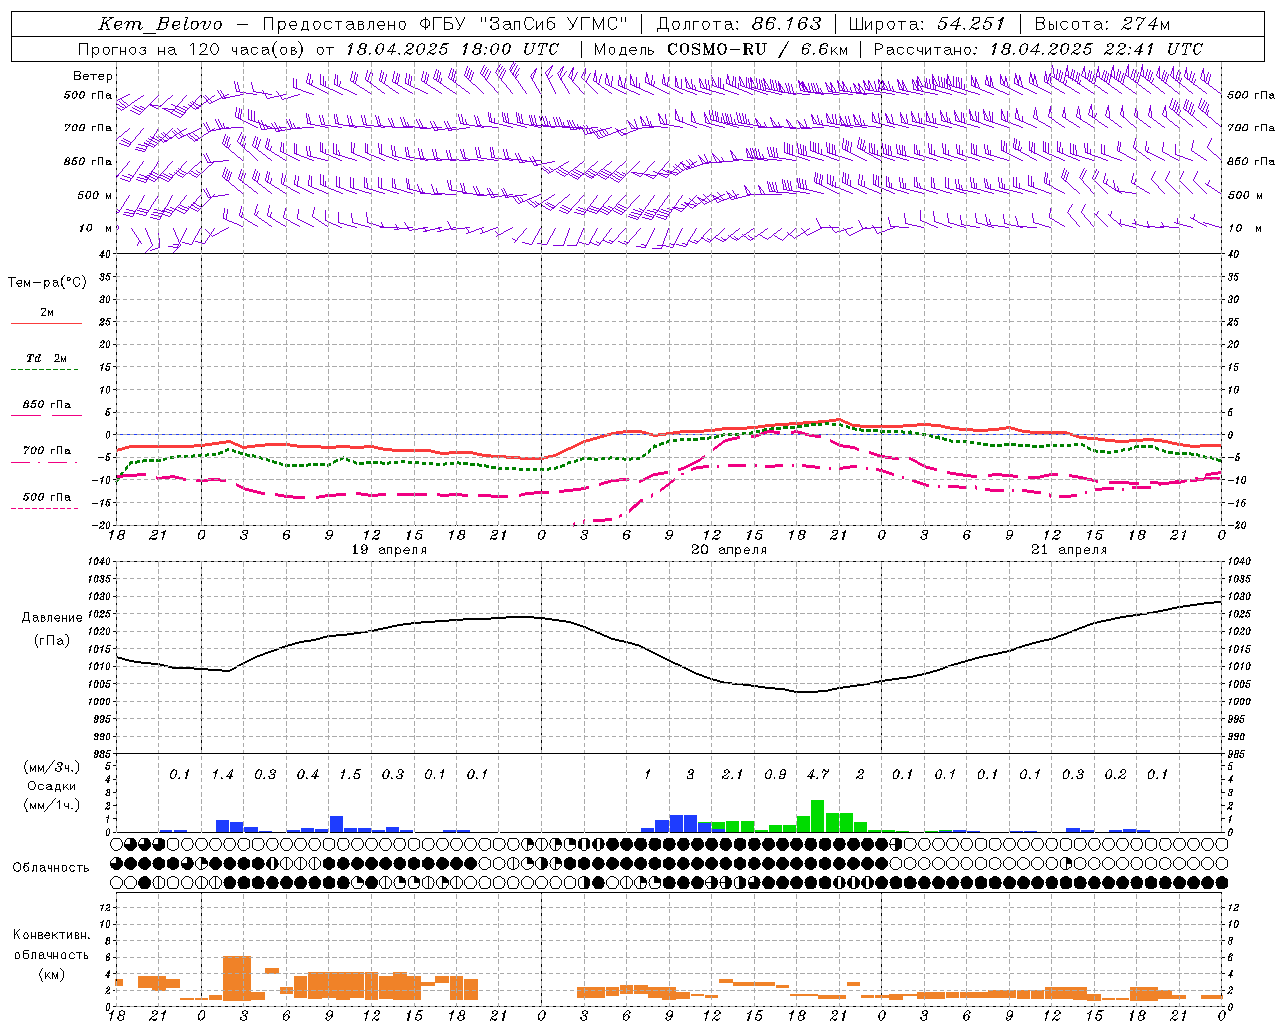Click the 'Облачность' cloud cover row label

point(51,867)
